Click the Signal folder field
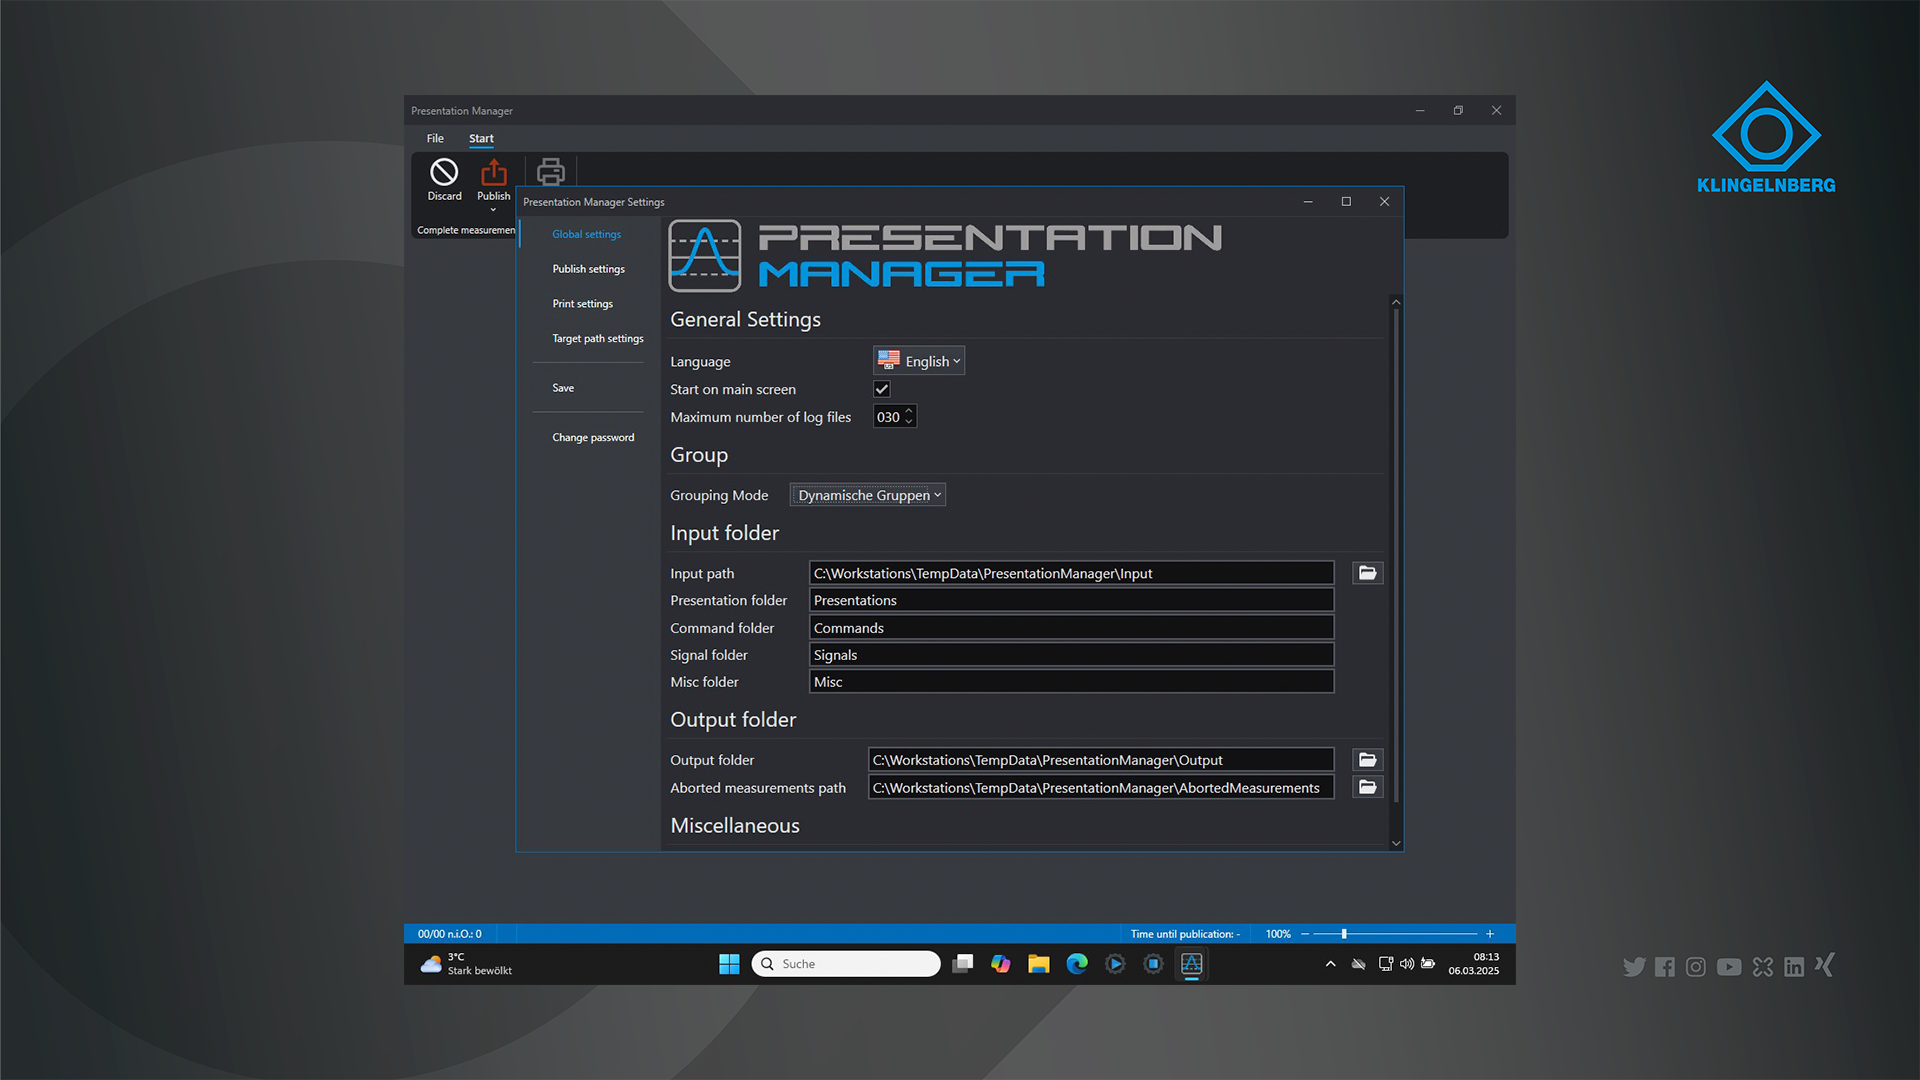This screenshot has height=1080, width=1920. pyautogui.click(x=1071, y=655)
